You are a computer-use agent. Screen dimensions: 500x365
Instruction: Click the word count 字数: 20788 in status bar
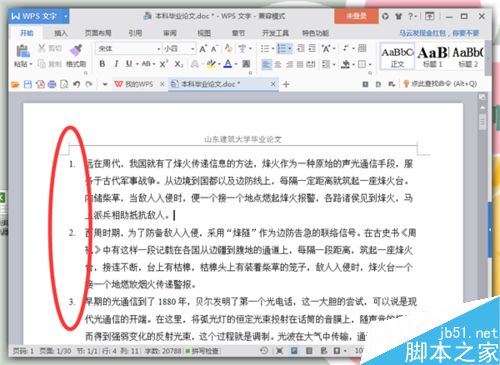pyautogui.click(x=163, y=351)
